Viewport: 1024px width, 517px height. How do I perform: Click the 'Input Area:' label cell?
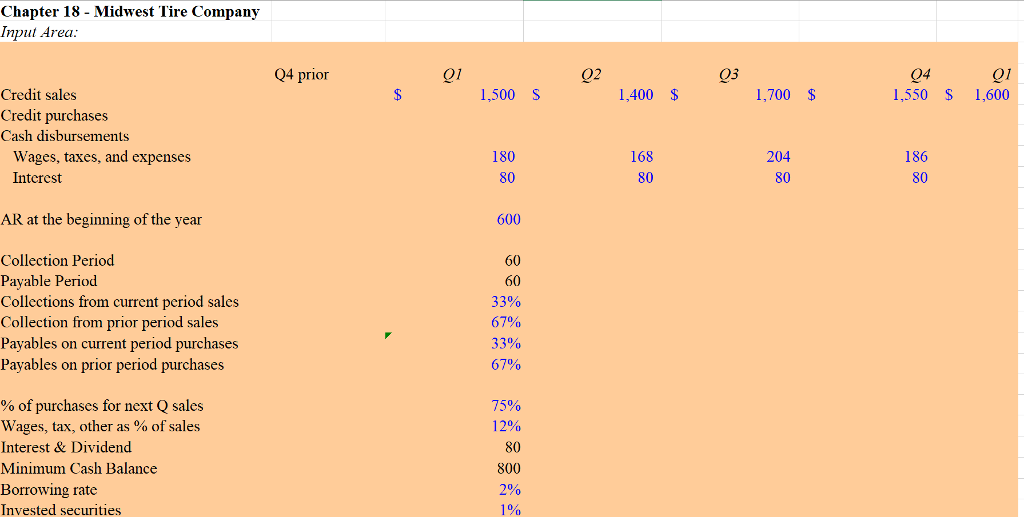(39, 32)
